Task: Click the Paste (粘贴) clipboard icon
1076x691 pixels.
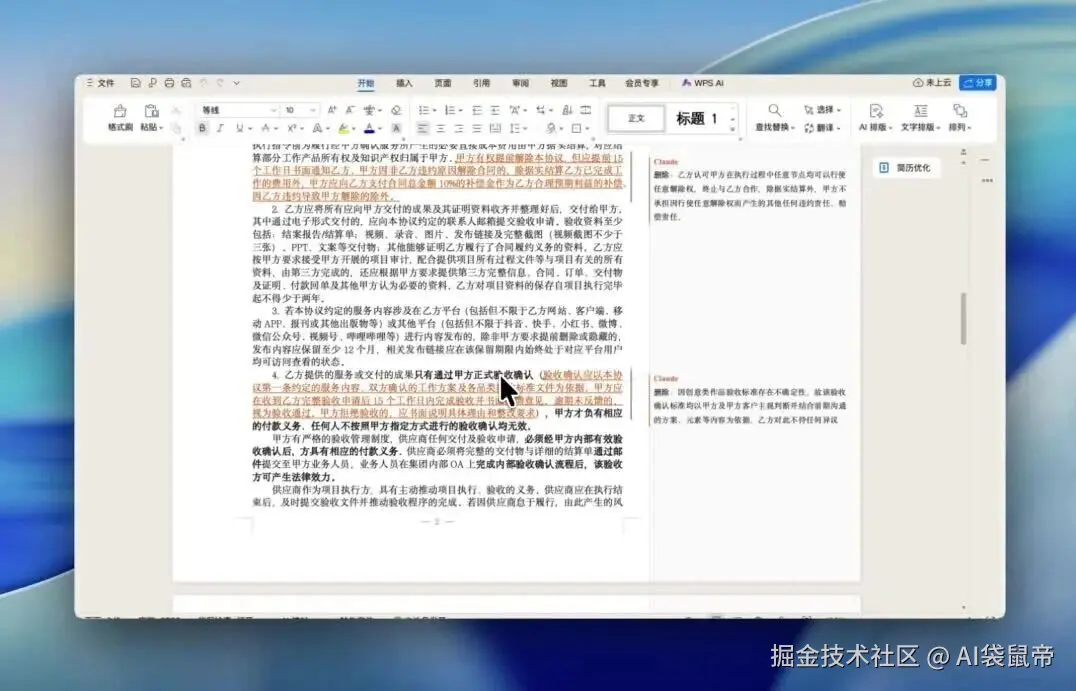Action: tap(152, 111)
